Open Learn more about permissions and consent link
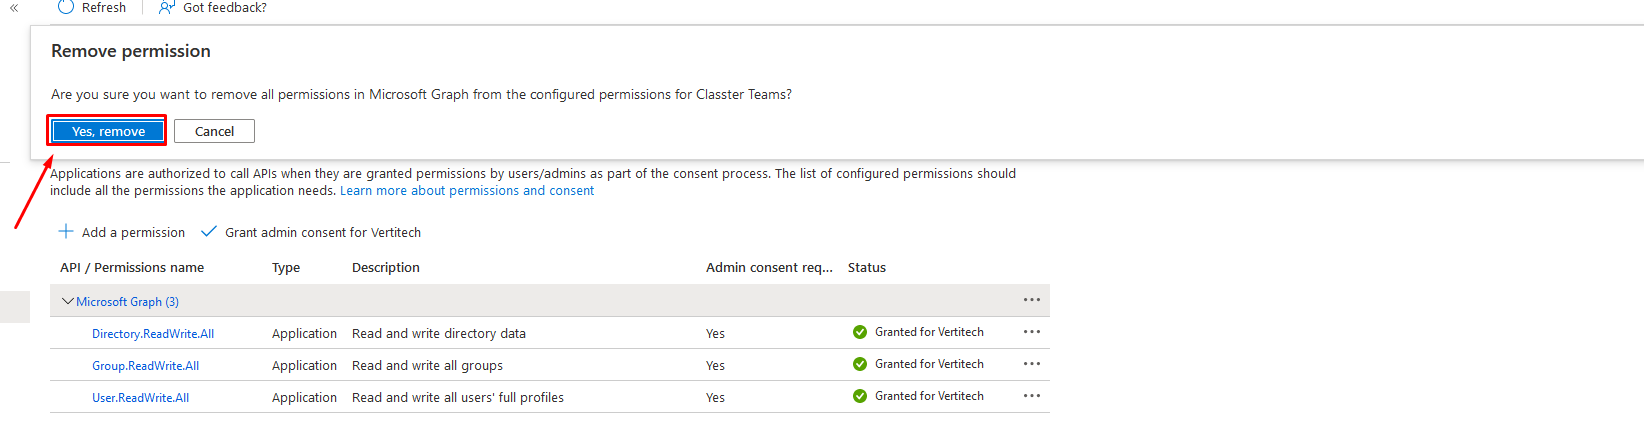1644x441 pixels. point(467,190)
